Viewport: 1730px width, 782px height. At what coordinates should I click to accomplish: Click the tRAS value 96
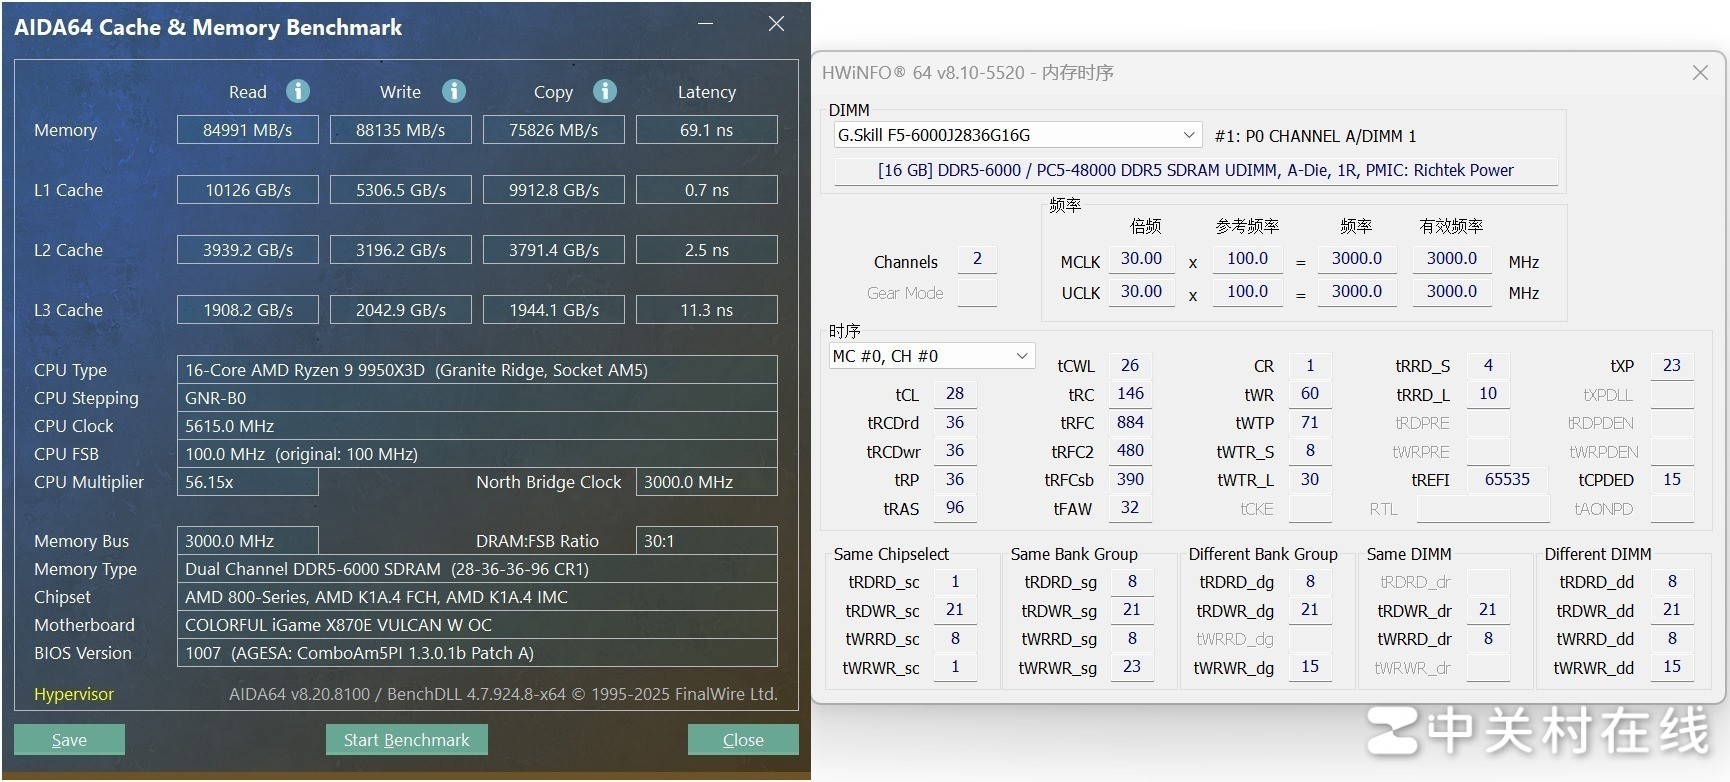coord(955,508)
